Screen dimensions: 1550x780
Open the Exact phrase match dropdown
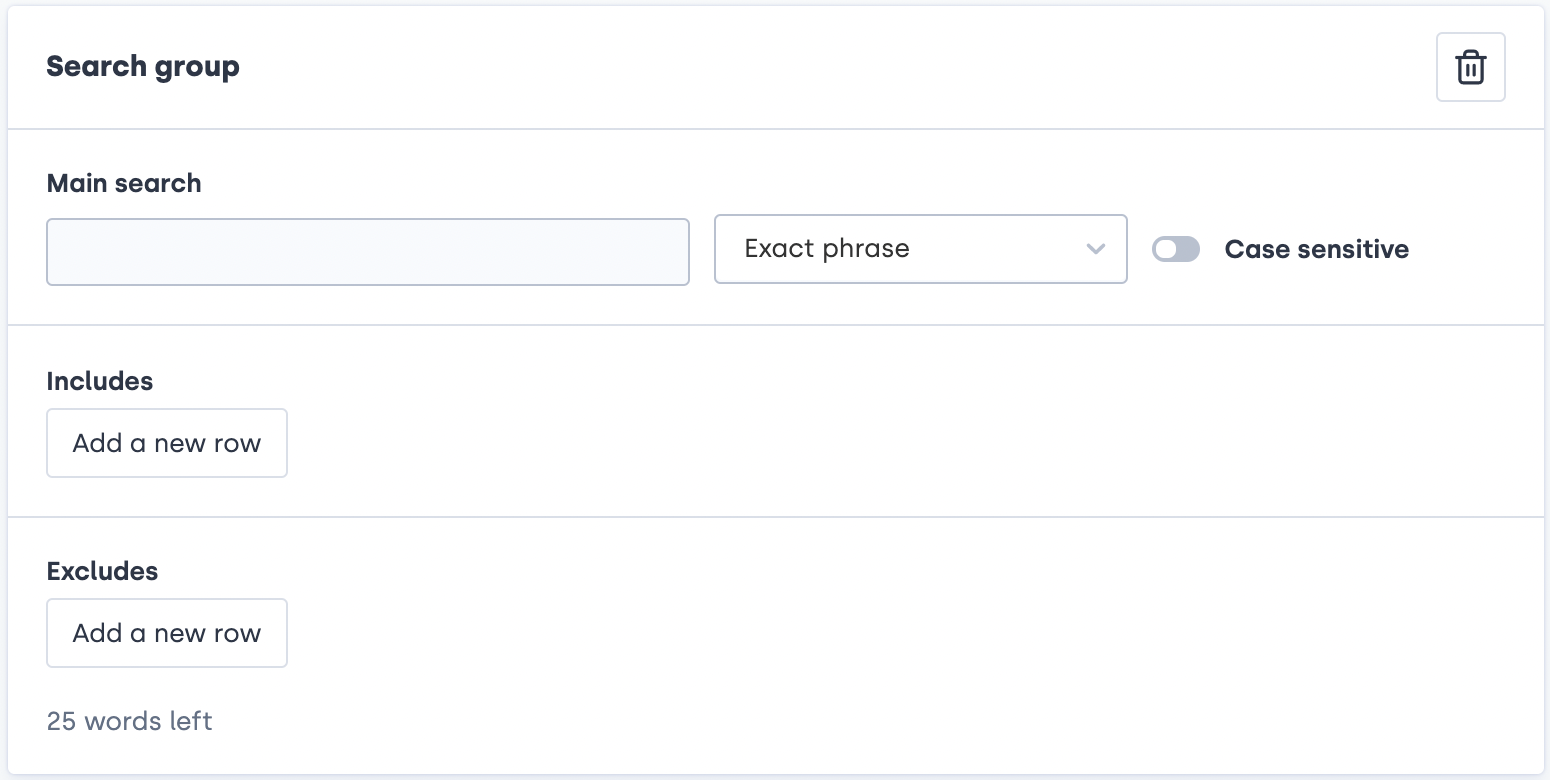coord(920,249)
